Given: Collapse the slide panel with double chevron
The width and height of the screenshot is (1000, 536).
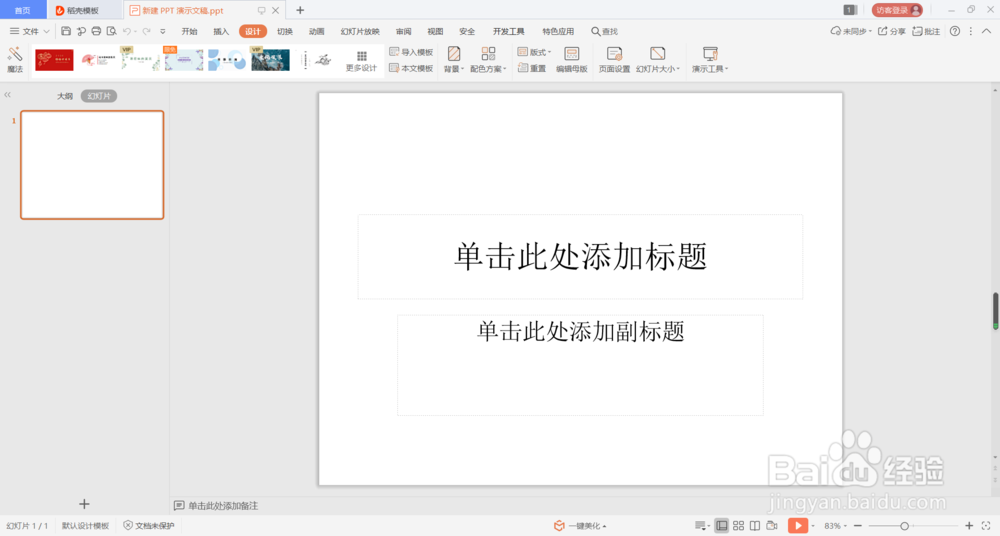Looking at the screenshot, I should 8,94.
